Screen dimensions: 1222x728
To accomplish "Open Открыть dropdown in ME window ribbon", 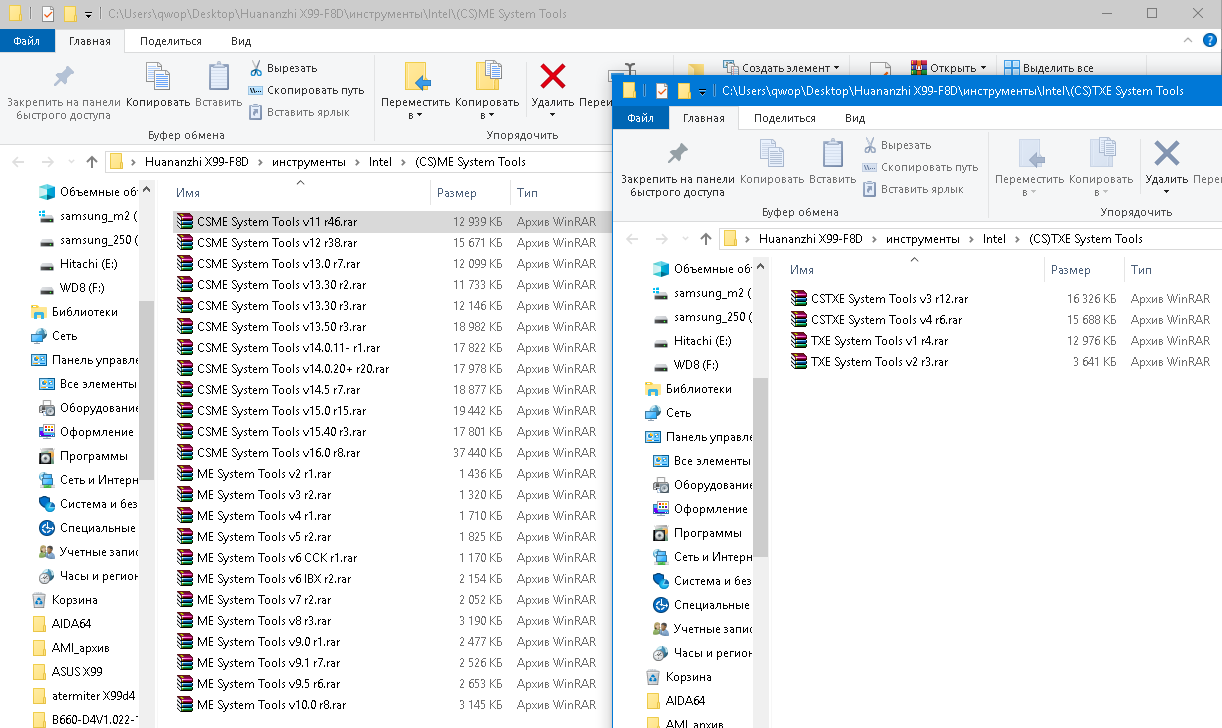I will (949, 68).
